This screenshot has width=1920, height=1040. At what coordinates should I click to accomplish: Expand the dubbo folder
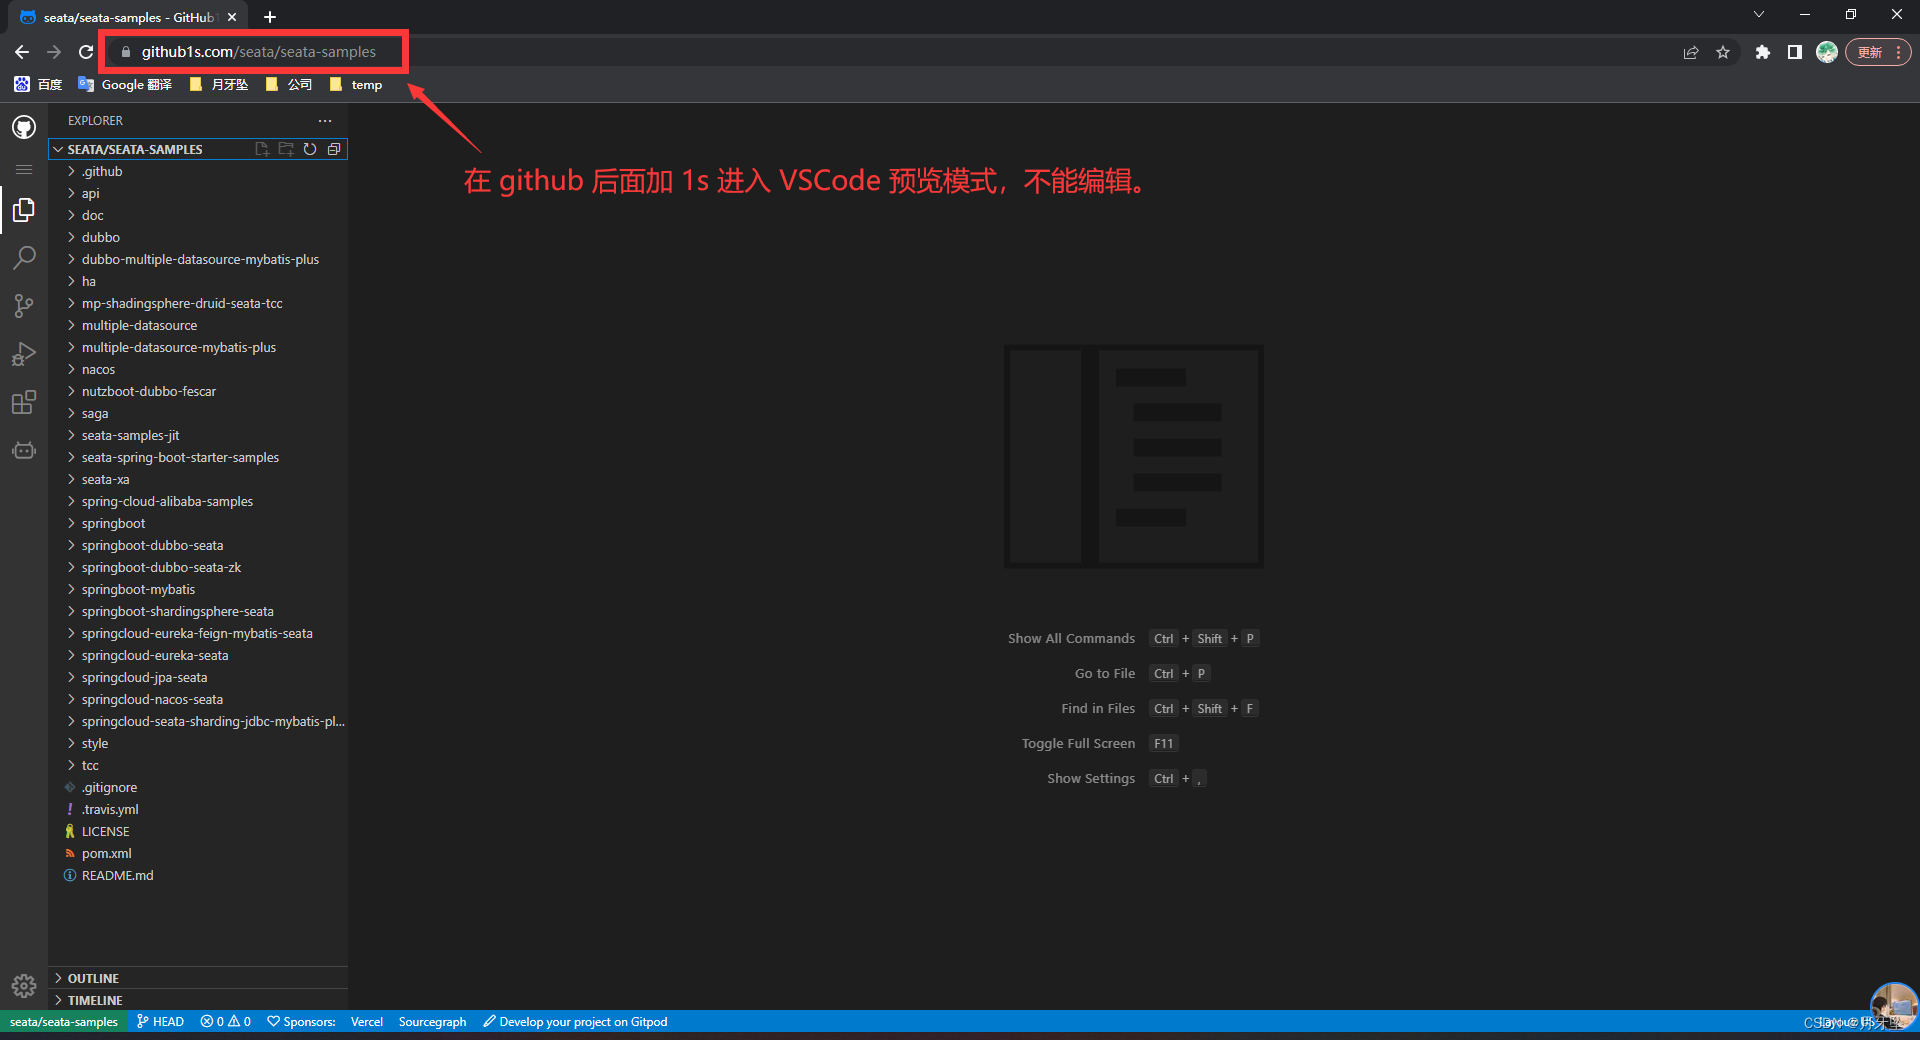coord(198,237)
